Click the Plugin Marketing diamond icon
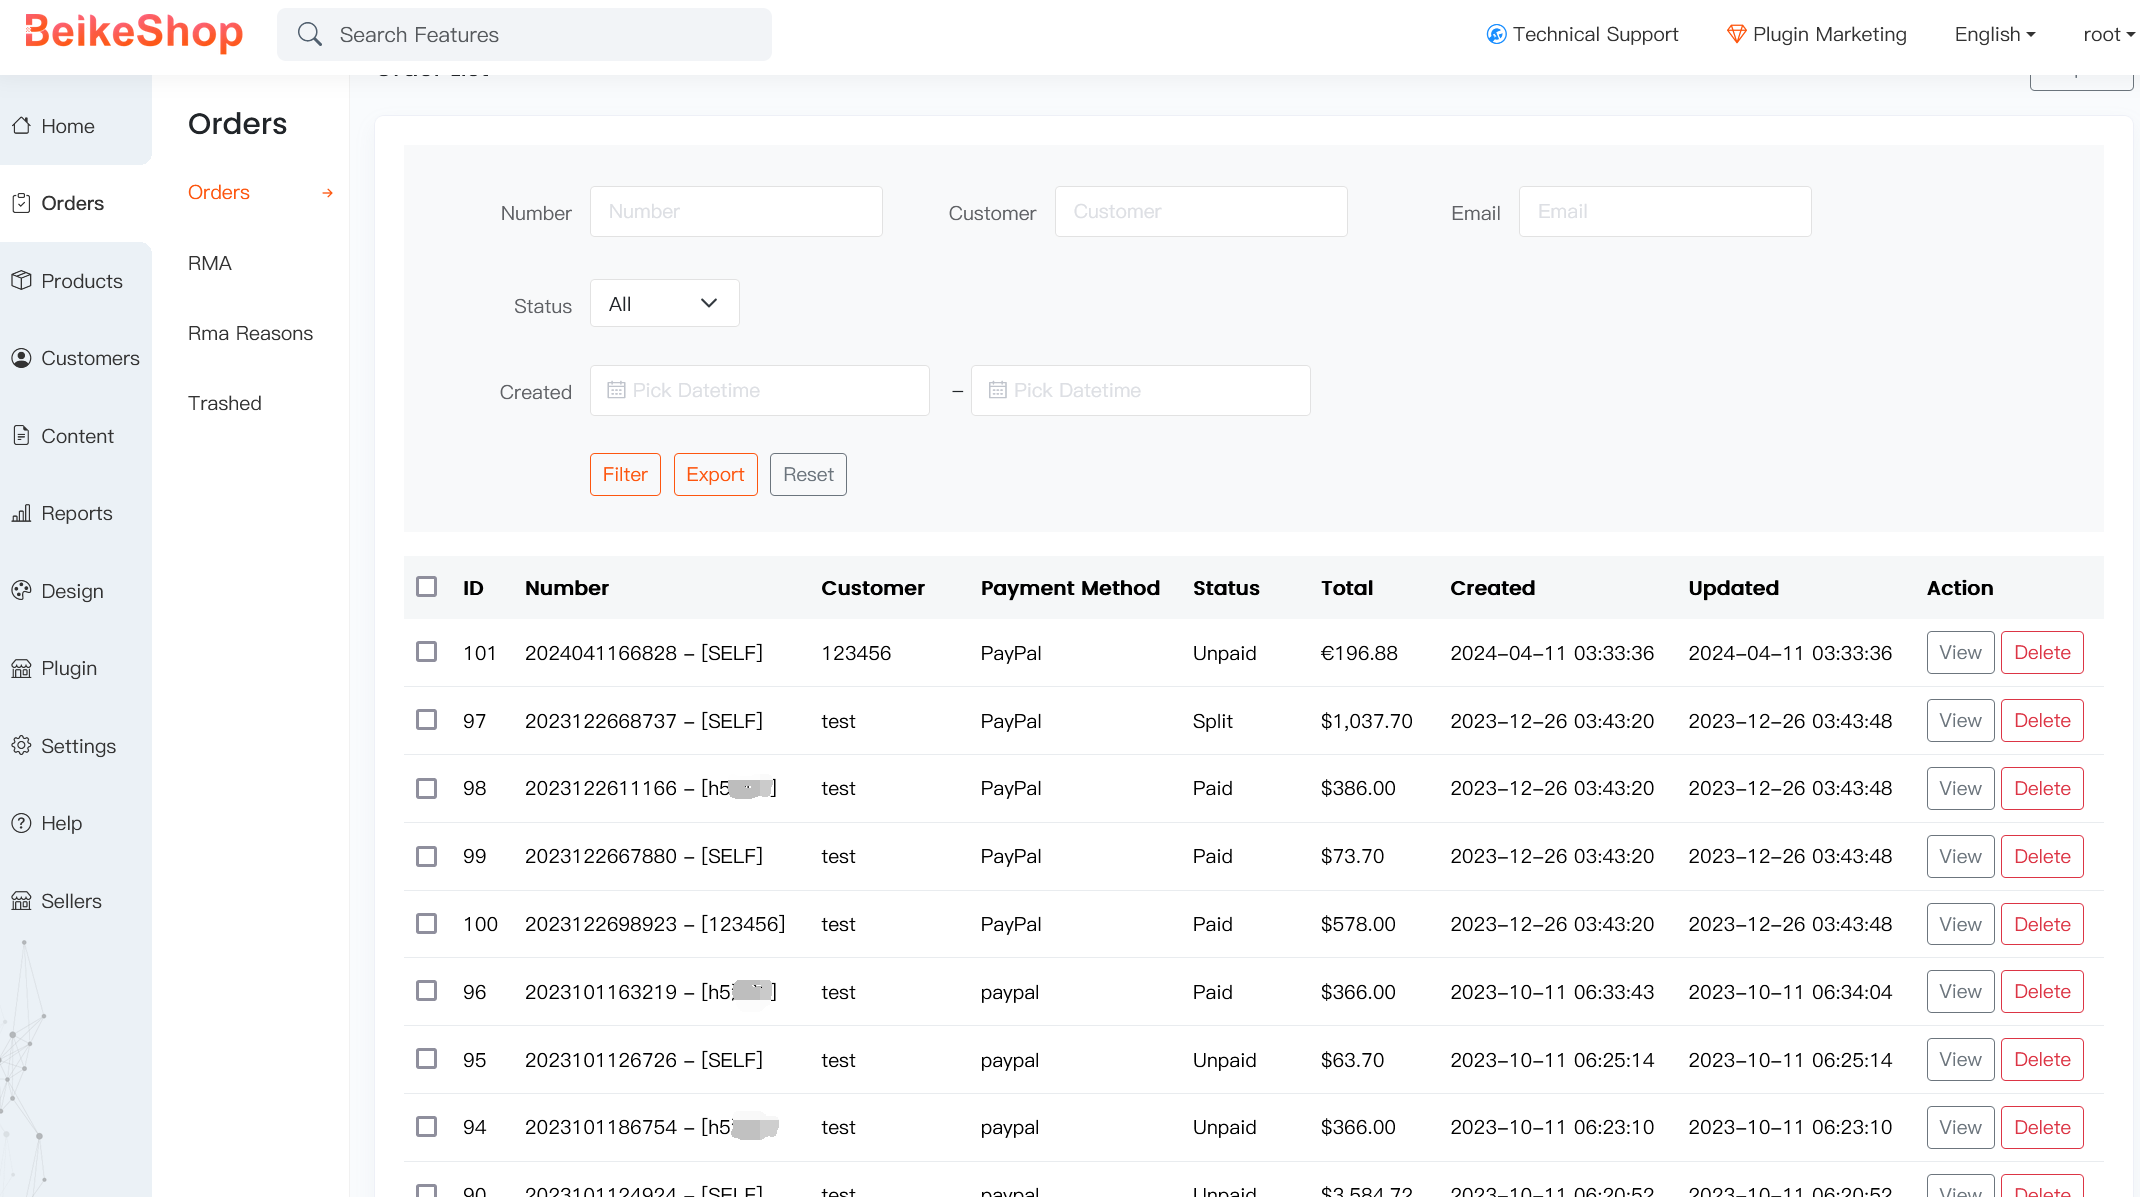This screenshot has height=1197, width=2140. (x=1736, y=35)
